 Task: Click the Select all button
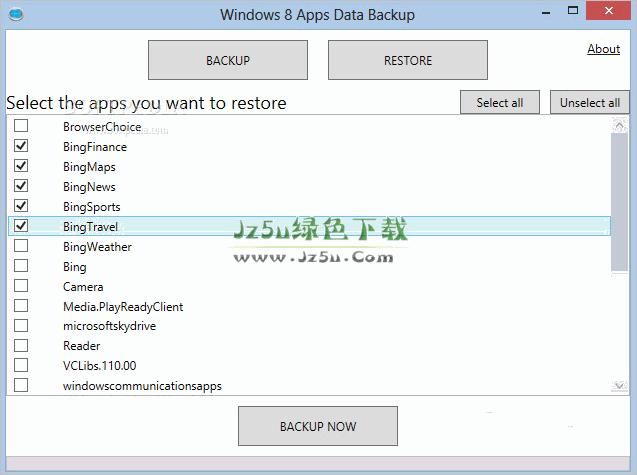(500, 102)
